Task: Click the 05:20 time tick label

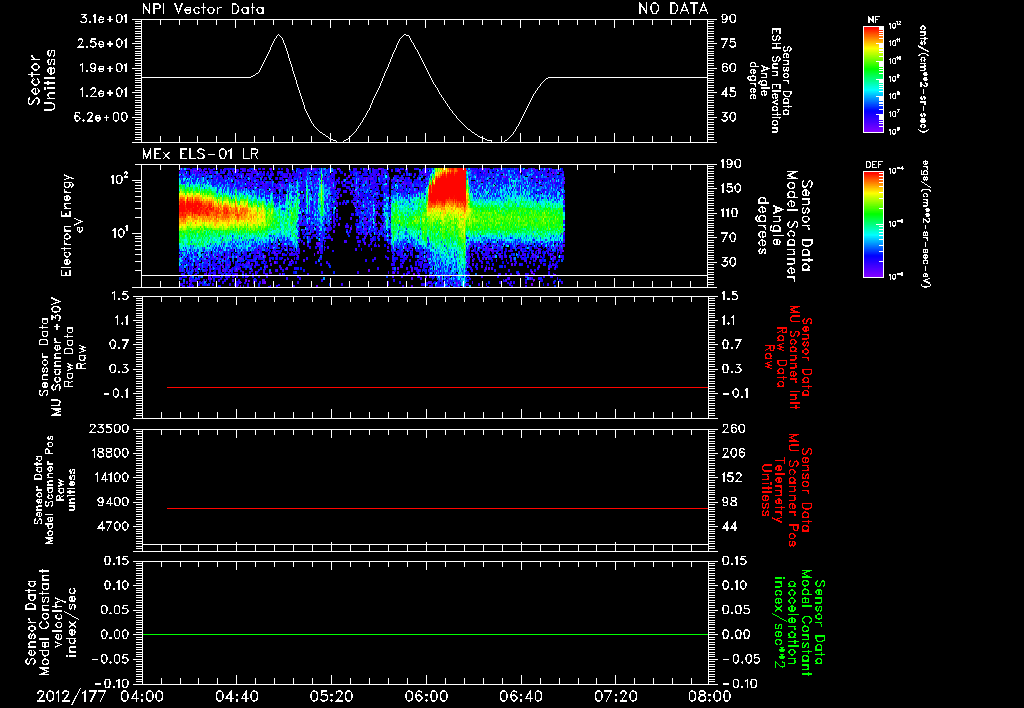Action: (331, 696)
